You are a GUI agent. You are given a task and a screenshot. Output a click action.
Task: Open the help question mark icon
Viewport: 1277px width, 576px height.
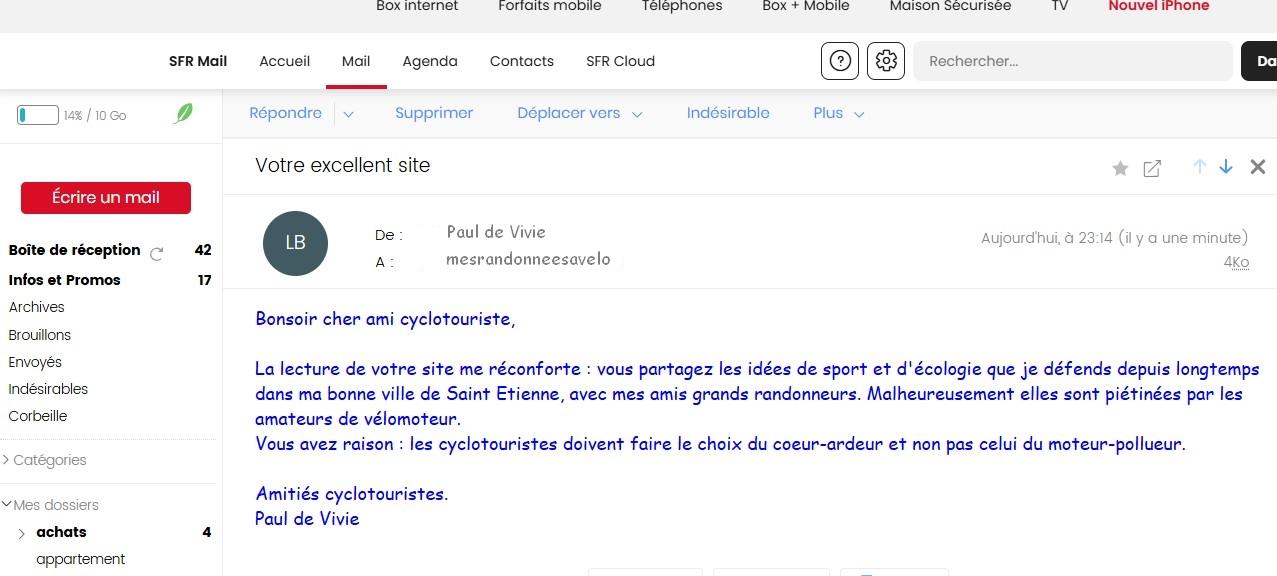[839, 61]
